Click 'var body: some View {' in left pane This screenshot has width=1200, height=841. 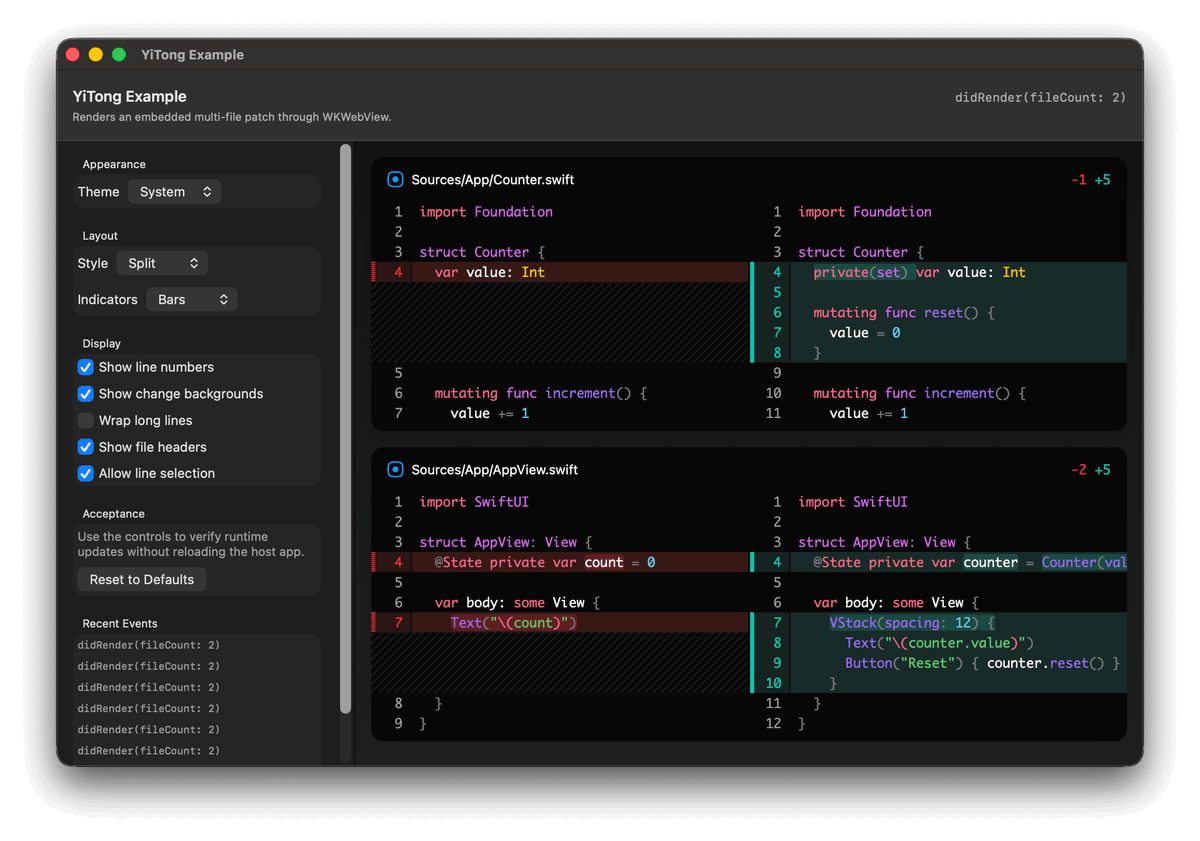(517, 602)
